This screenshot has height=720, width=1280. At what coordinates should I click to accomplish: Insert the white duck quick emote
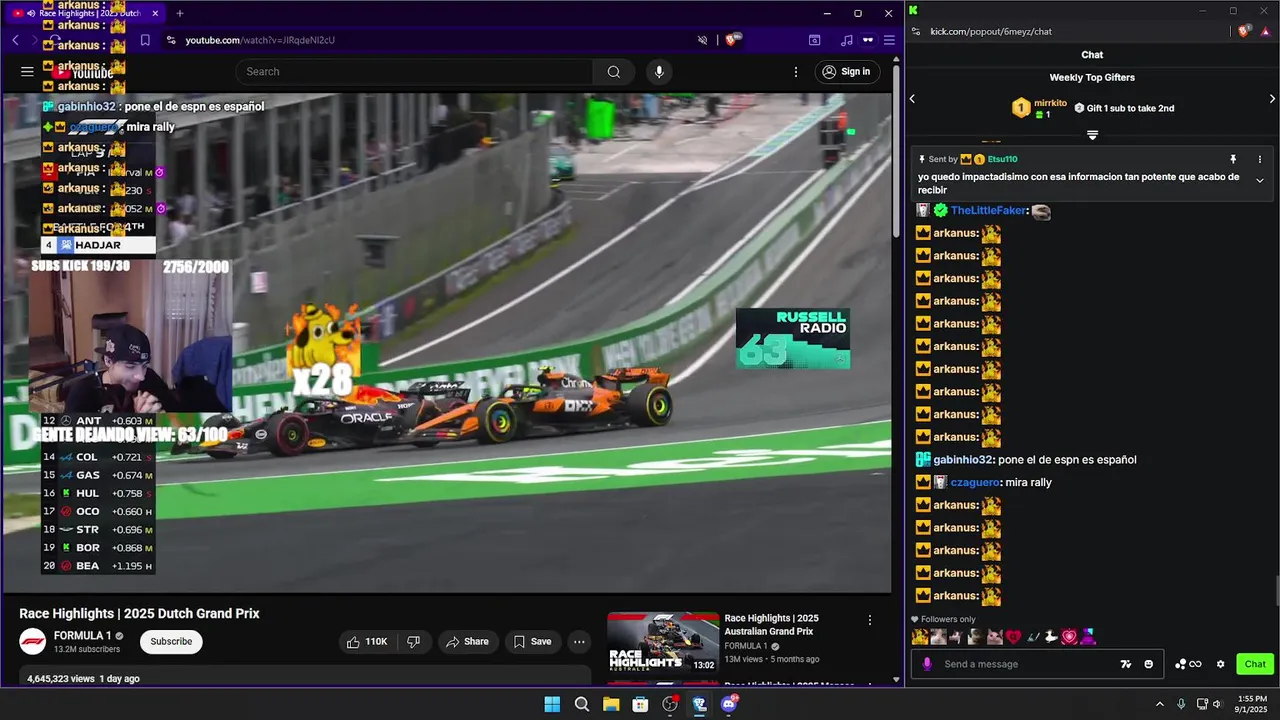coord(1051,636)
